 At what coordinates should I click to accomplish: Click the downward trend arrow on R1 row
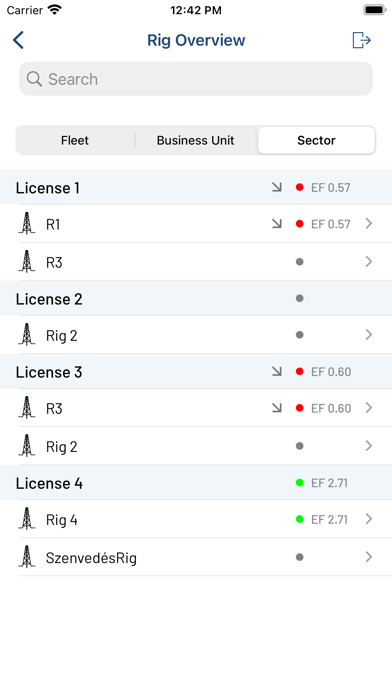pyautogui.click(x=277, y=224)
